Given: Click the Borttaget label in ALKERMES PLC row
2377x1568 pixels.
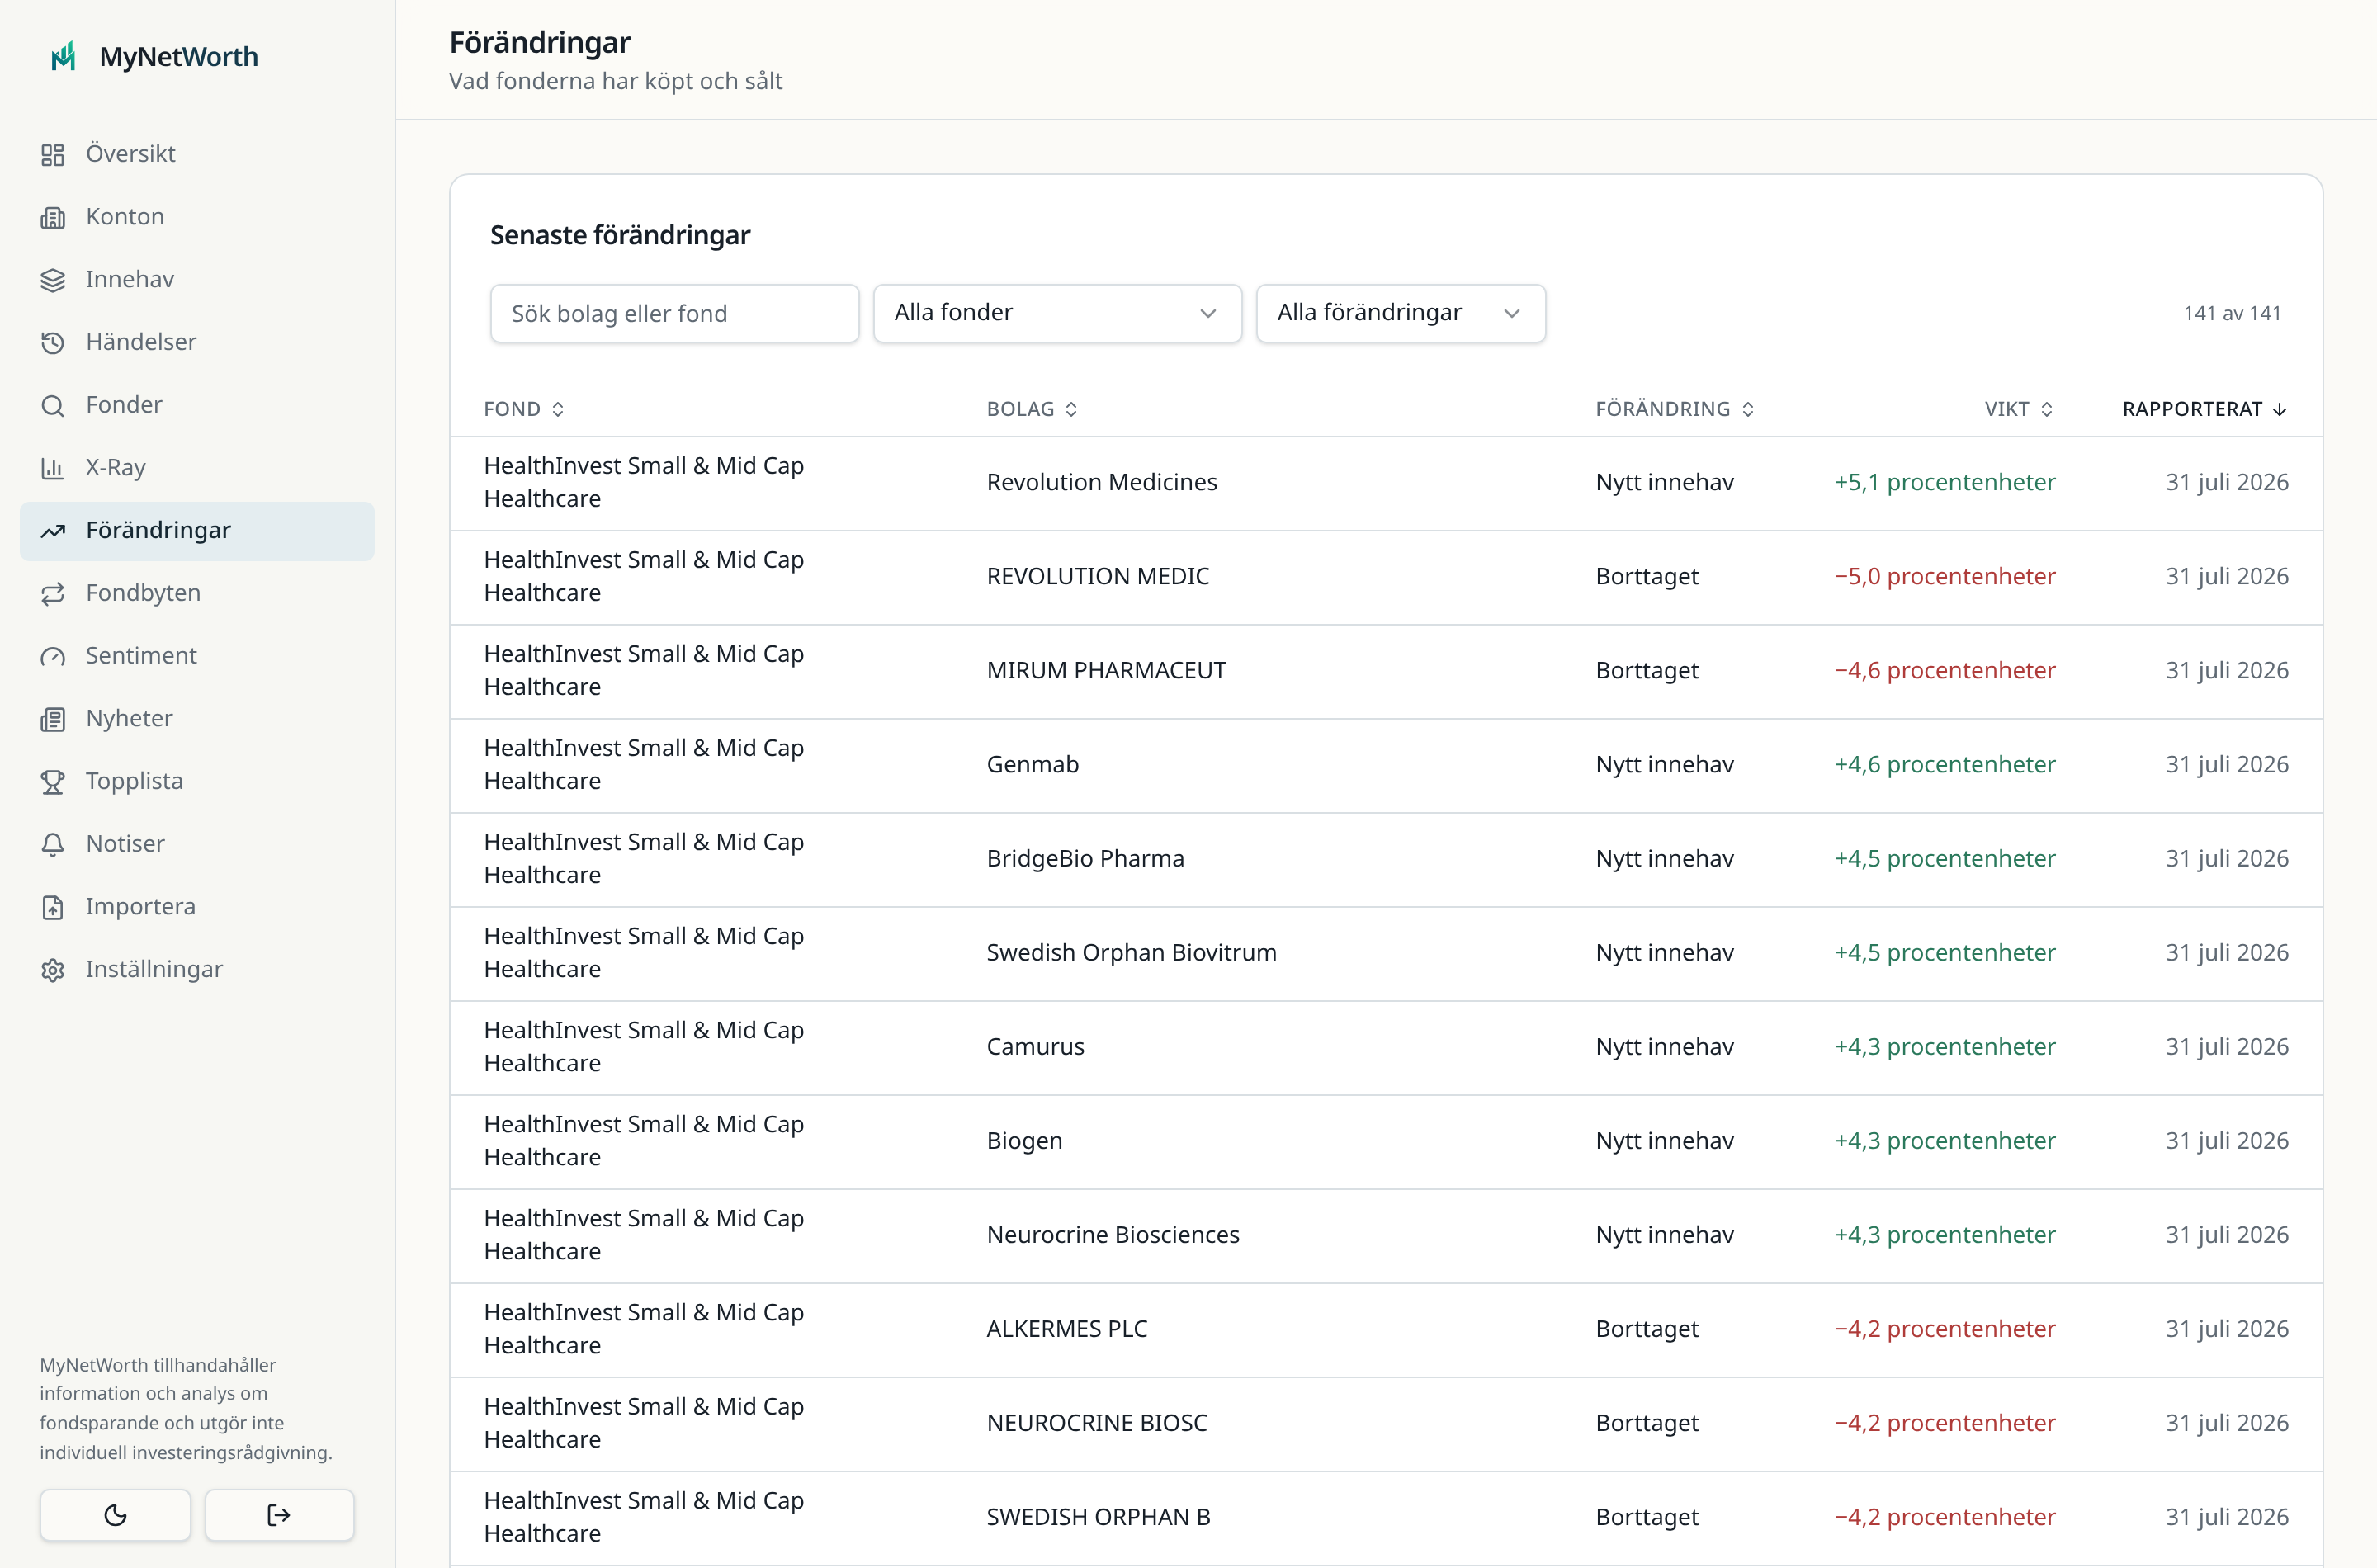Looking at the screenshot, I should (x=1647, y=1329).
